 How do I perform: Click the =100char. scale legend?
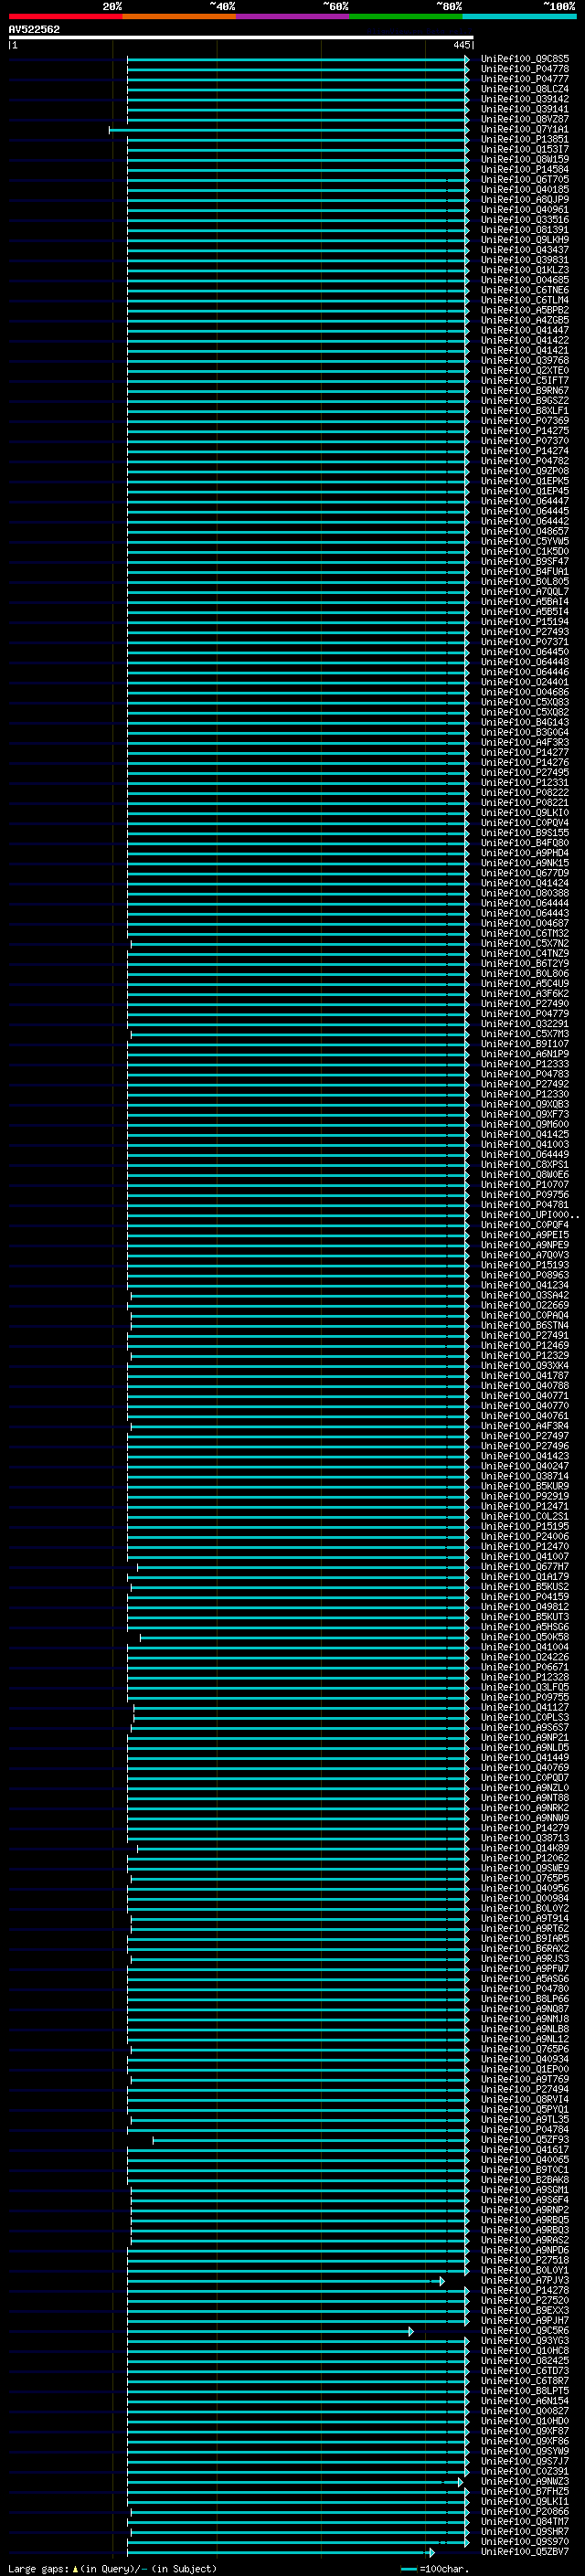pos(436,2569)
